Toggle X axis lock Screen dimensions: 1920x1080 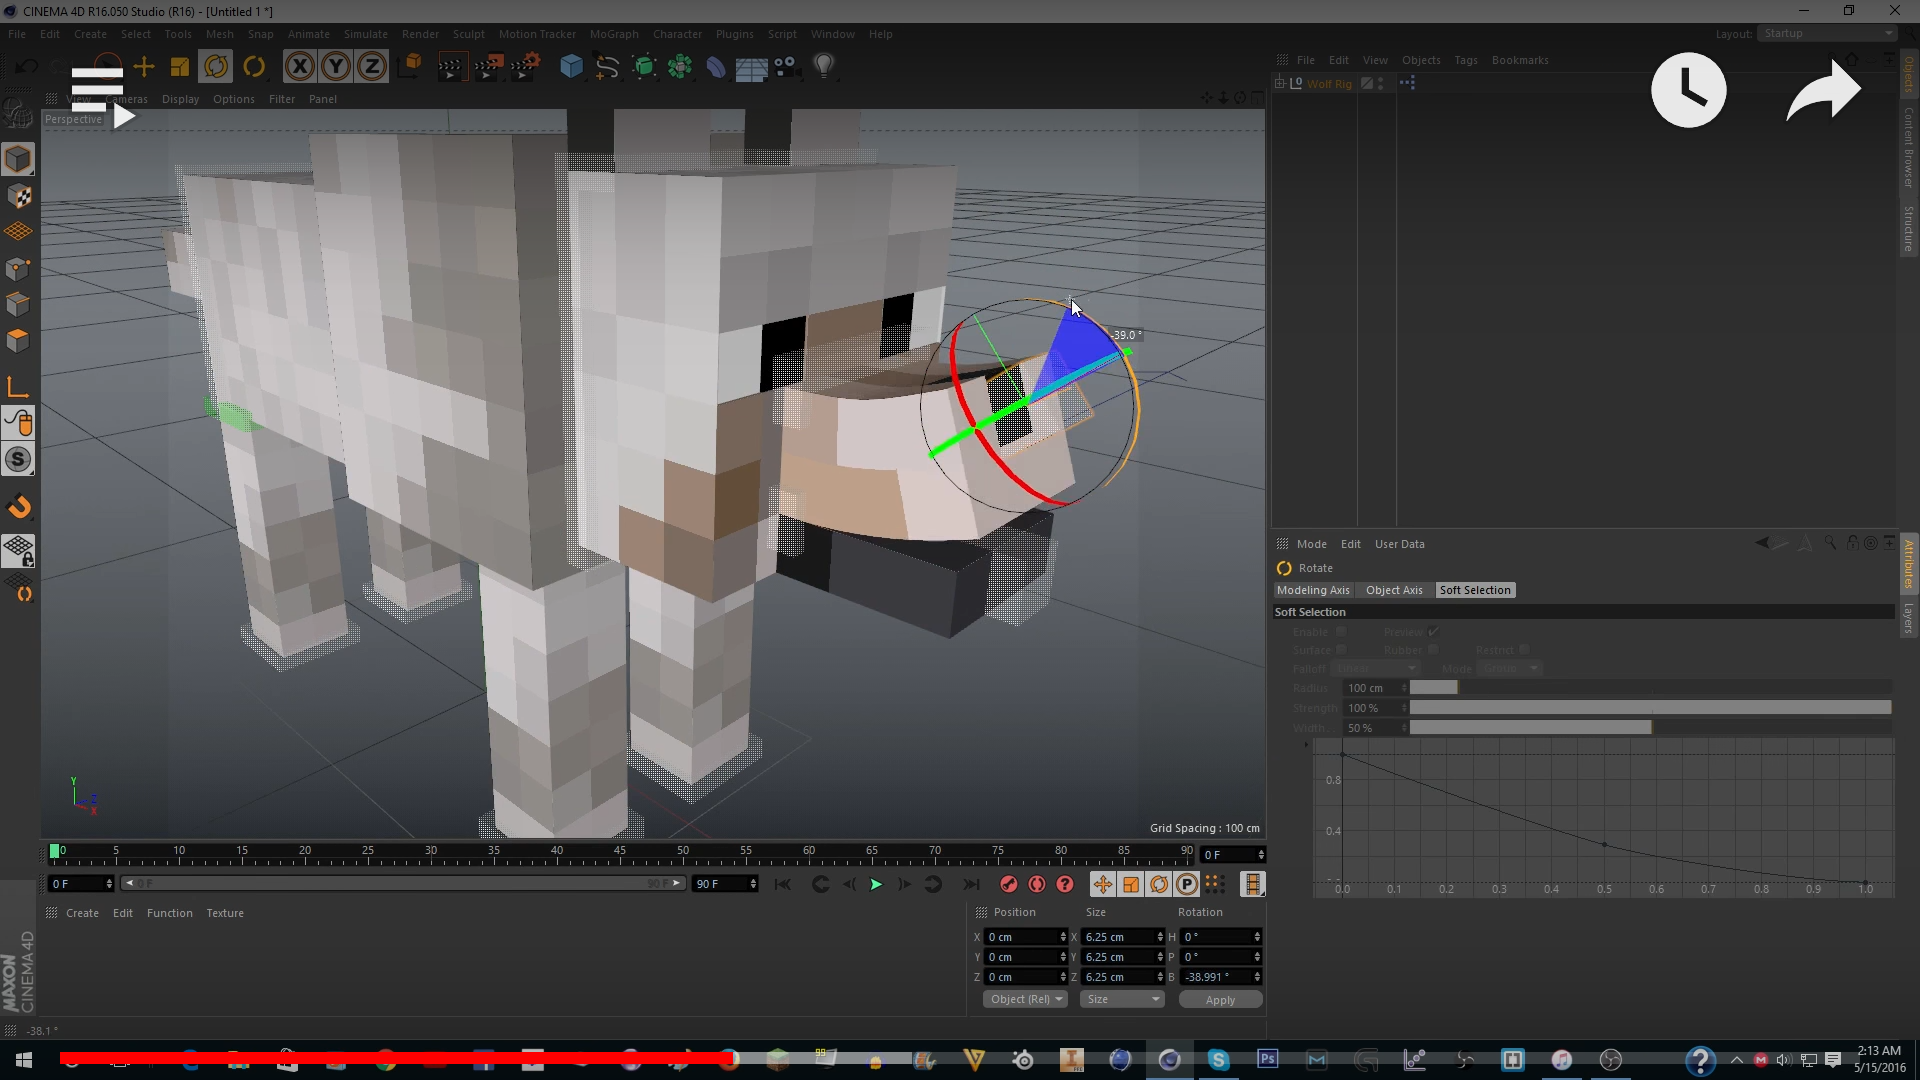[299, 67]
